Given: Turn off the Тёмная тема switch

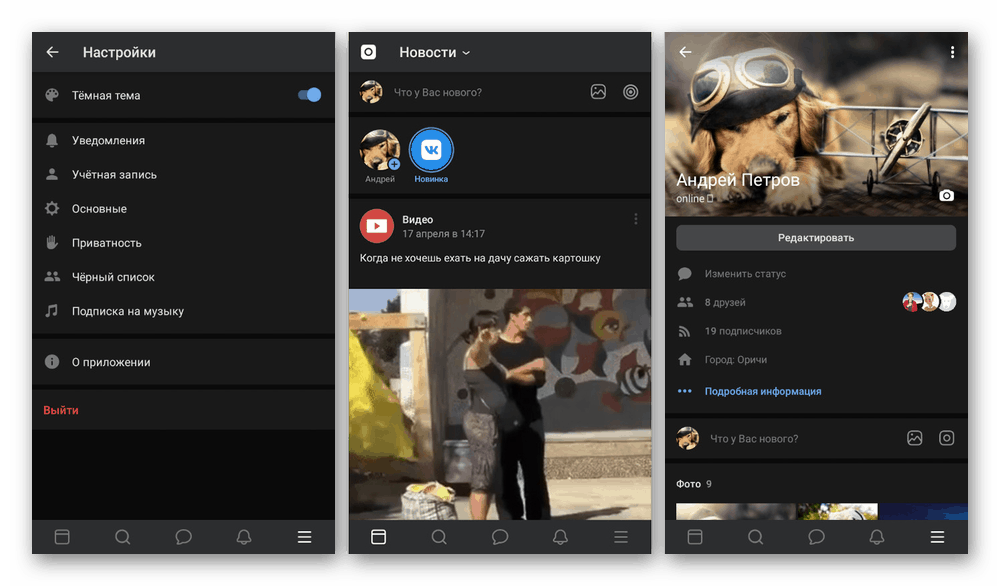Looking at the screenshot, I should (x=309, y=95).
